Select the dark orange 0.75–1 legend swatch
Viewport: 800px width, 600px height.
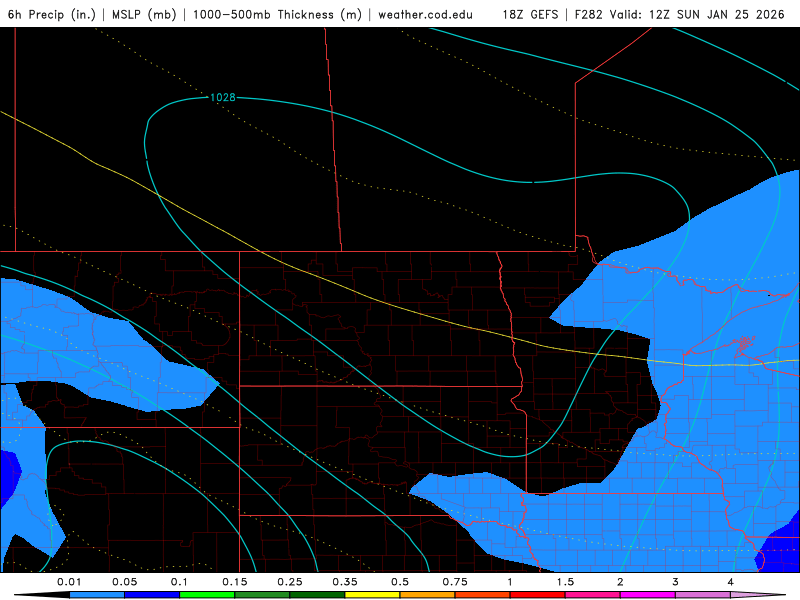(483, 595)
